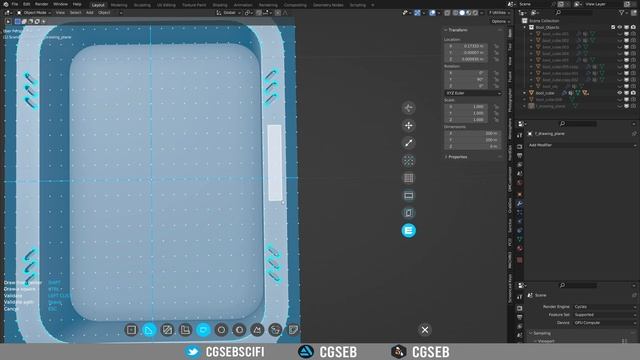Open the transform pivot point selector
The height and width of the screenshot is (360, 640).
click(248, 13)
